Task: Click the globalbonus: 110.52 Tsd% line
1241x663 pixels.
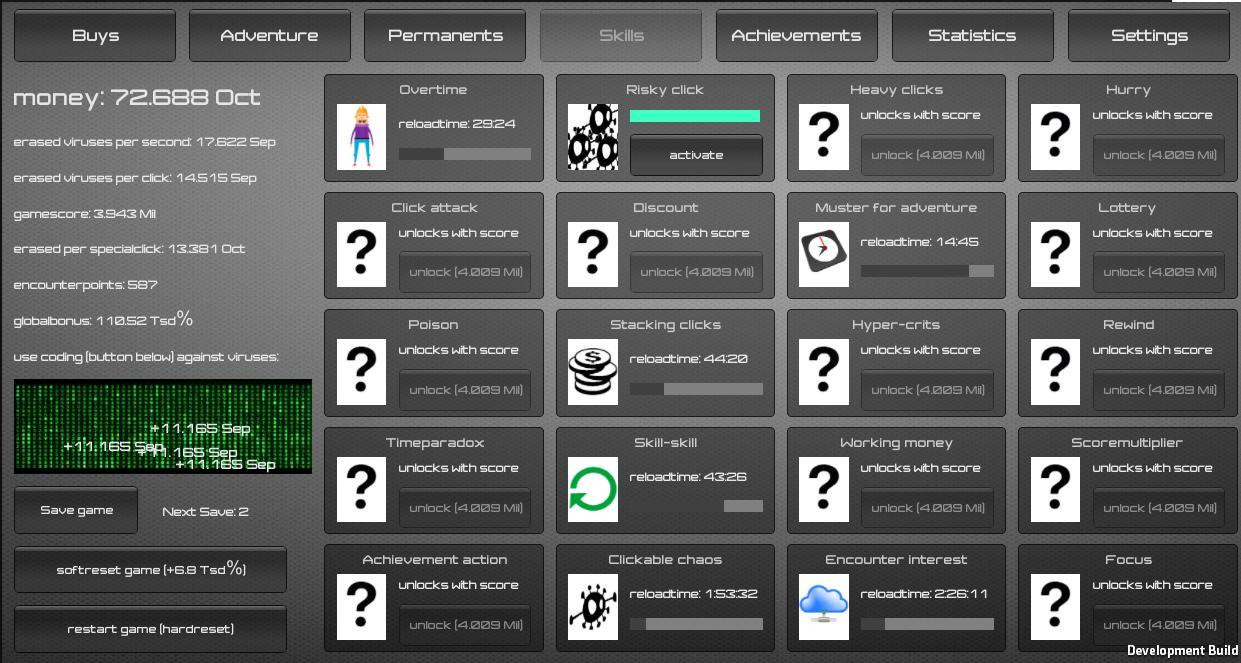Action: (103, 320)
